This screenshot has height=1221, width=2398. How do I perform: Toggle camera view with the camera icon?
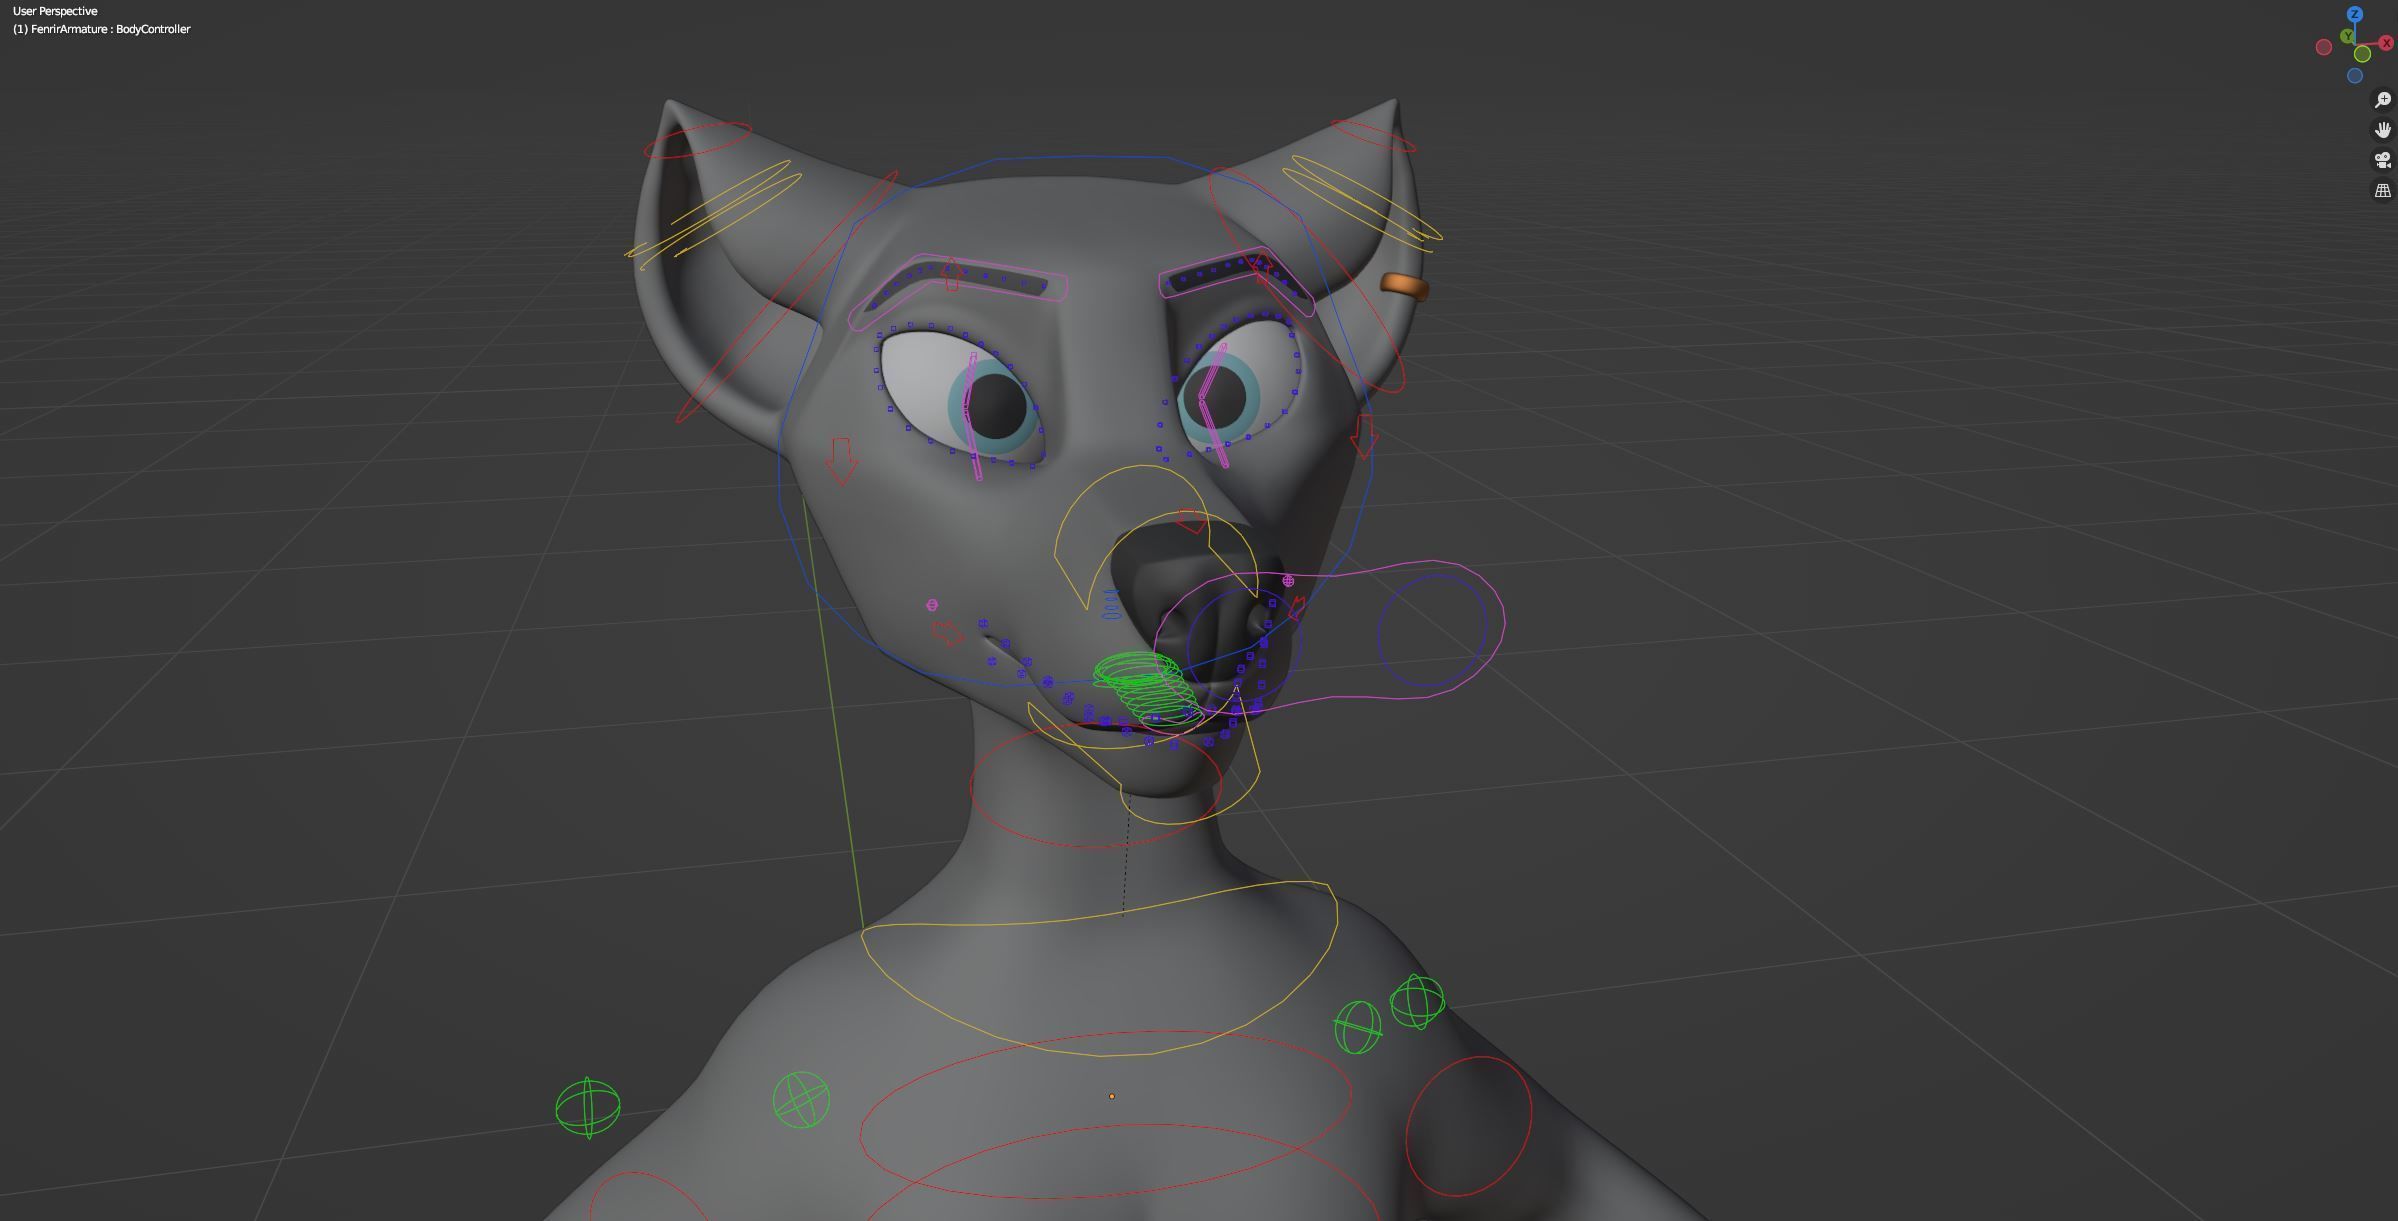pyautogui.click(x=2382, y=160)
